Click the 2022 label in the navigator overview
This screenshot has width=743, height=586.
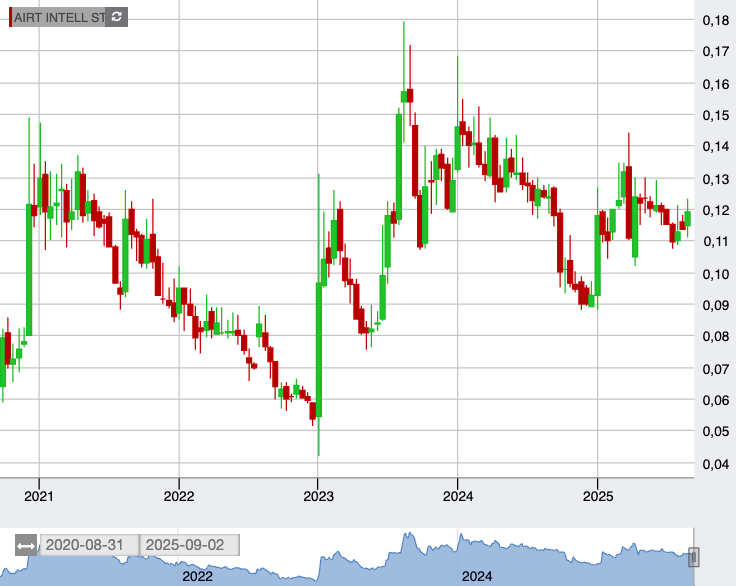198,577
